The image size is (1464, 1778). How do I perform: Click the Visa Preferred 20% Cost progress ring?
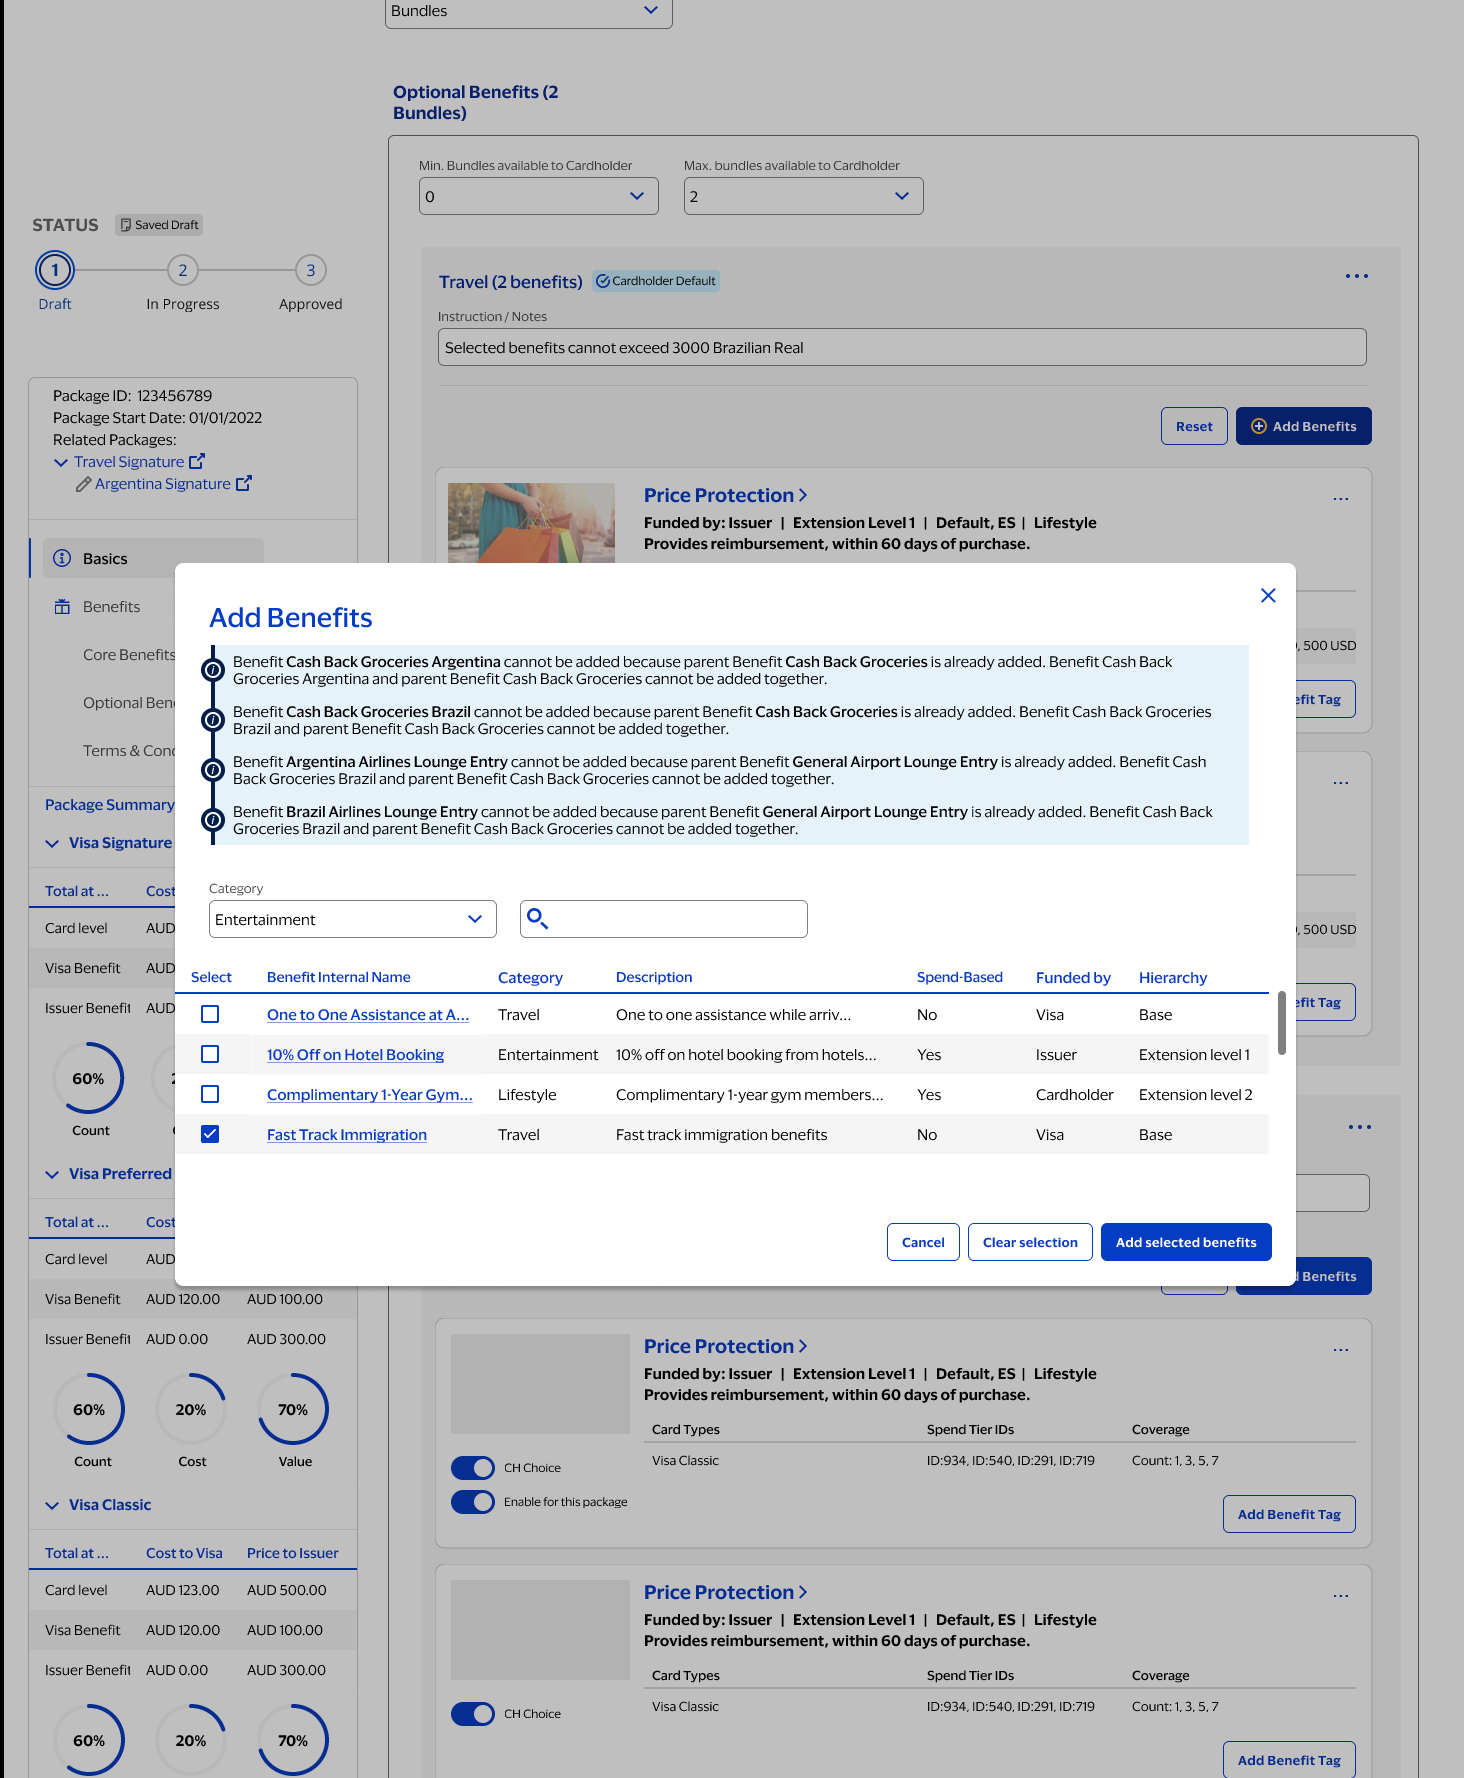[191, 1409]
